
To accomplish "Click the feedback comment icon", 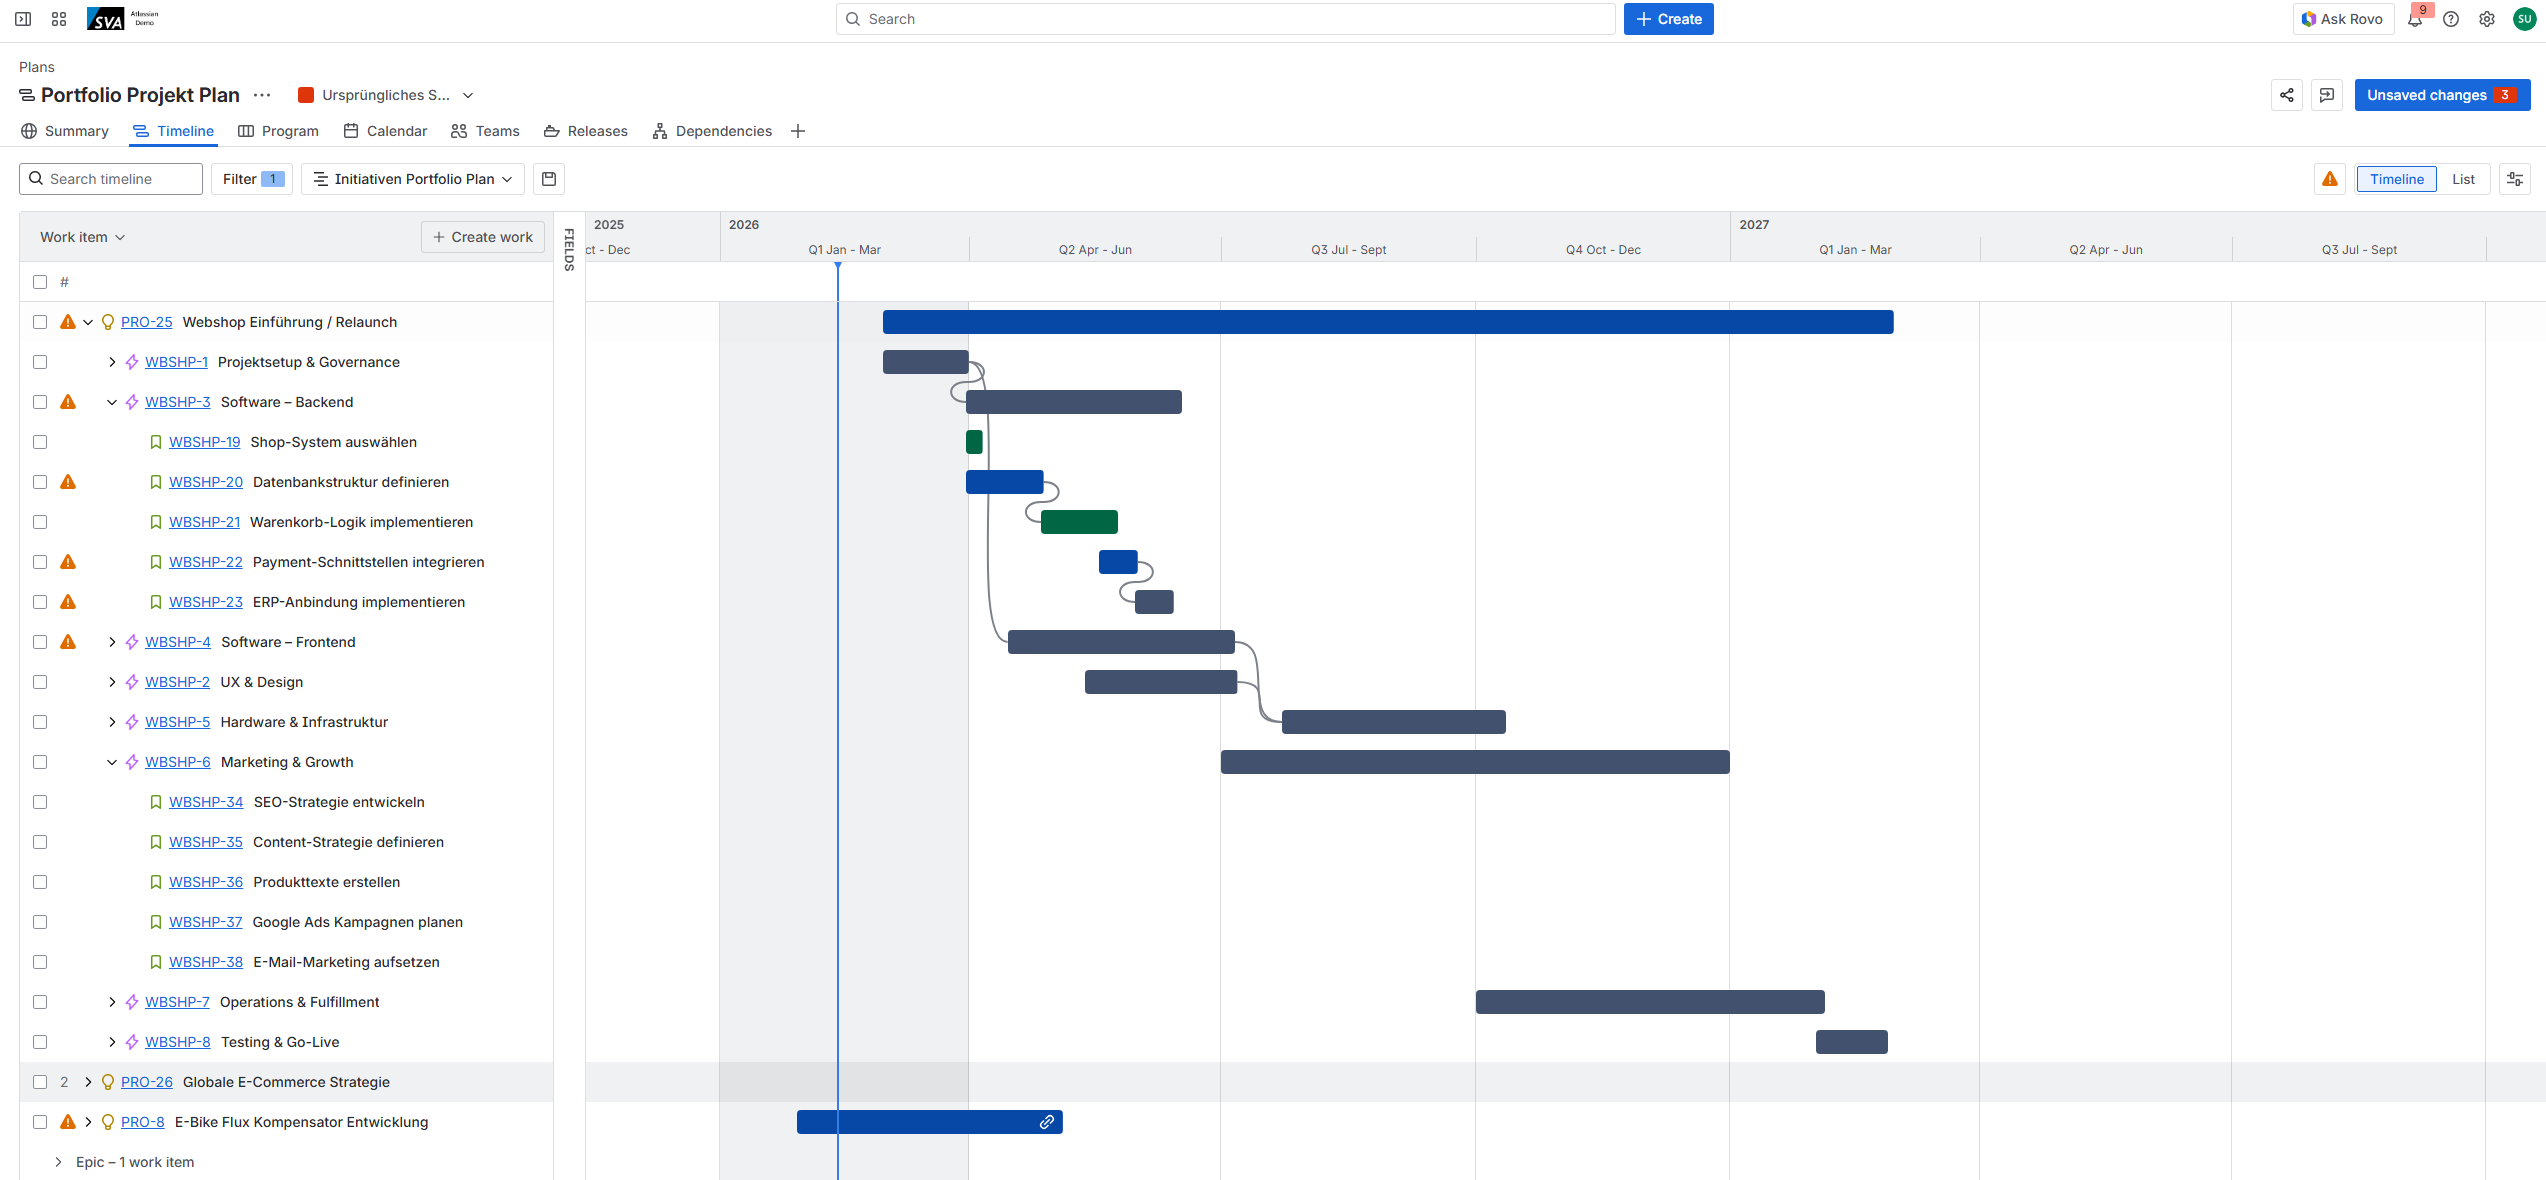I will [x=2327, y=95].
